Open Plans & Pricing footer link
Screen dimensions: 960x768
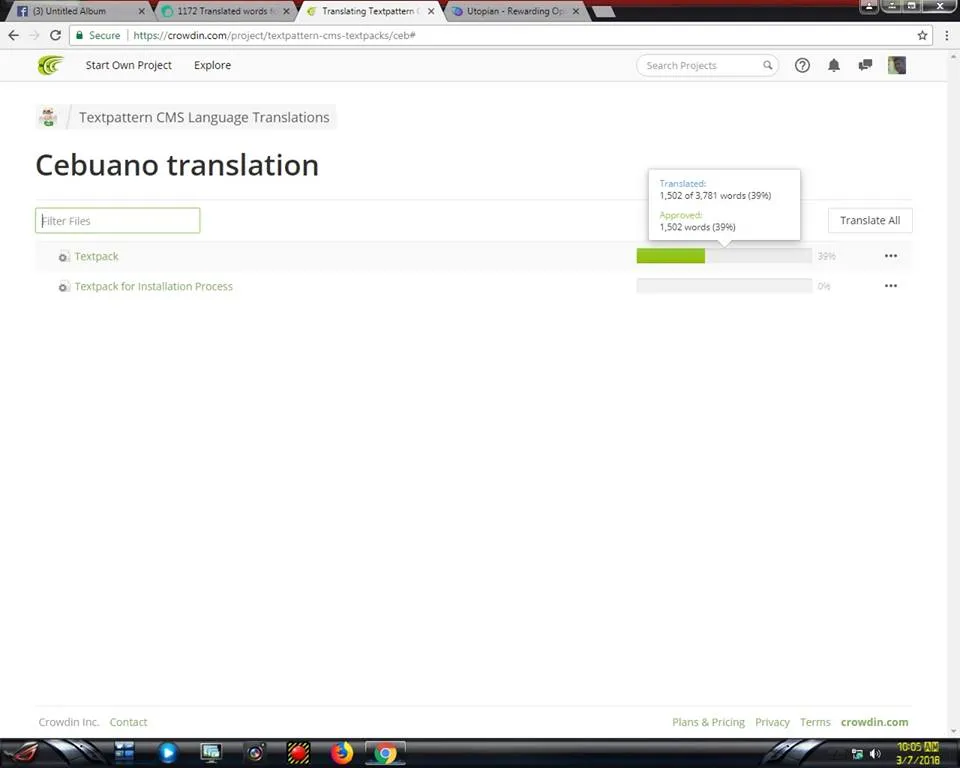[x=708, y=722]
